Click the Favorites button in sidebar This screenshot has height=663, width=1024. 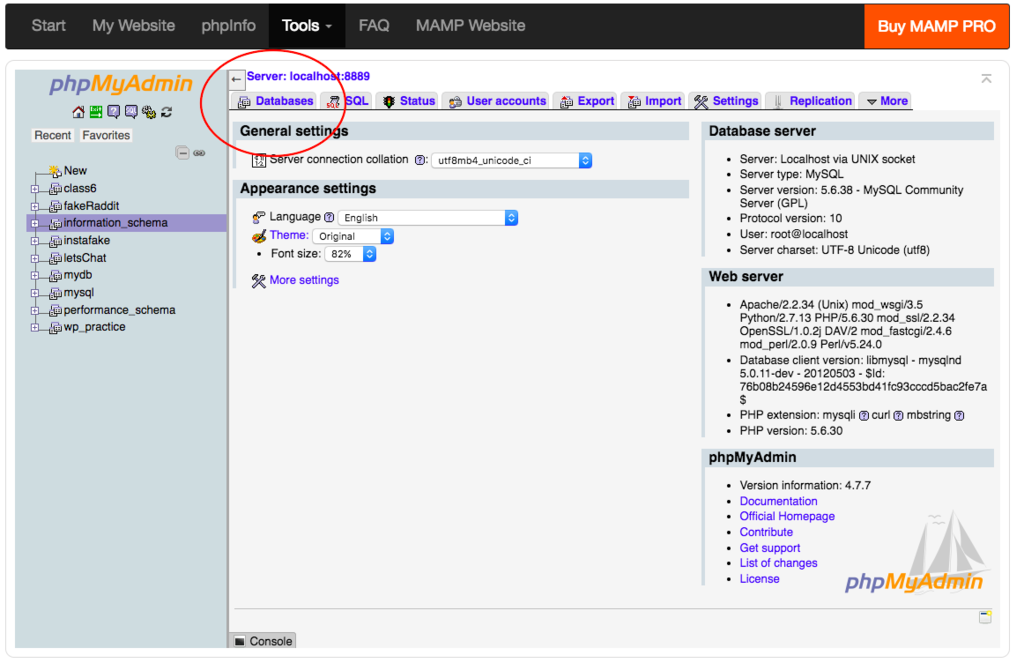click(x=106, y=136)
